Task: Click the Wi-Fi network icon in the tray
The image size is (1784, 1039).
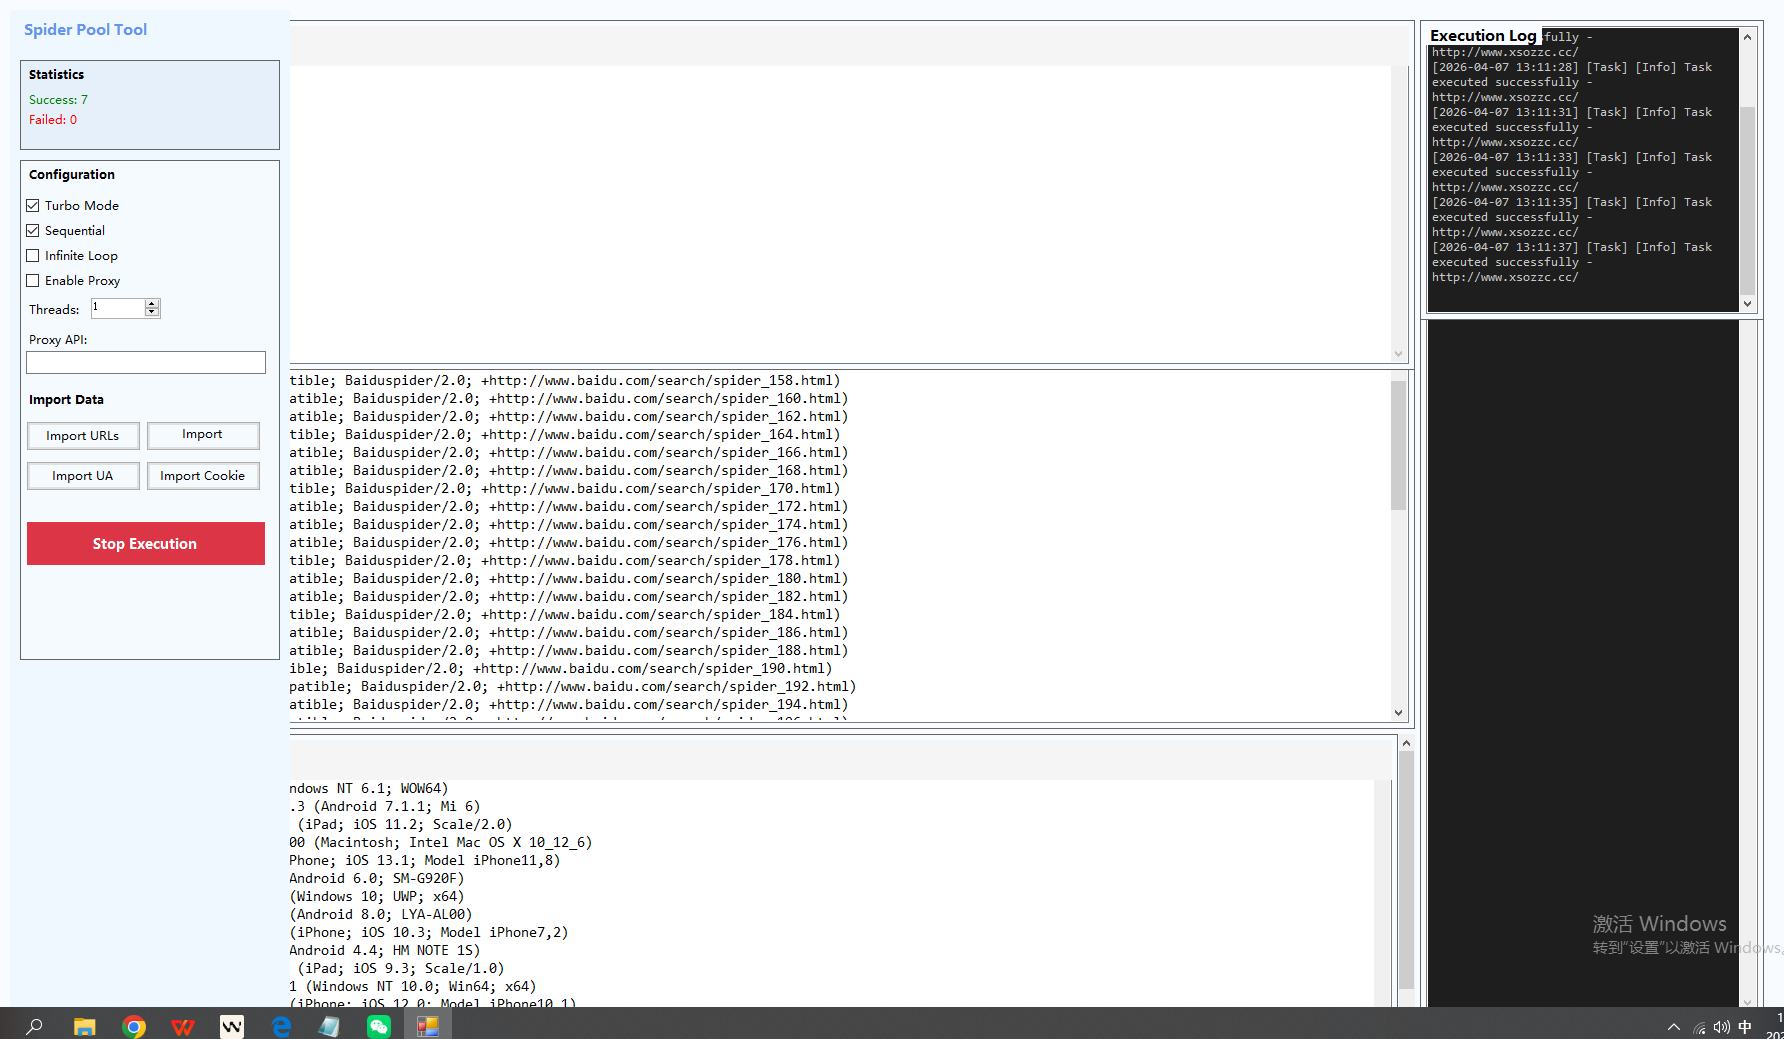Action: pos(1698,1026)
